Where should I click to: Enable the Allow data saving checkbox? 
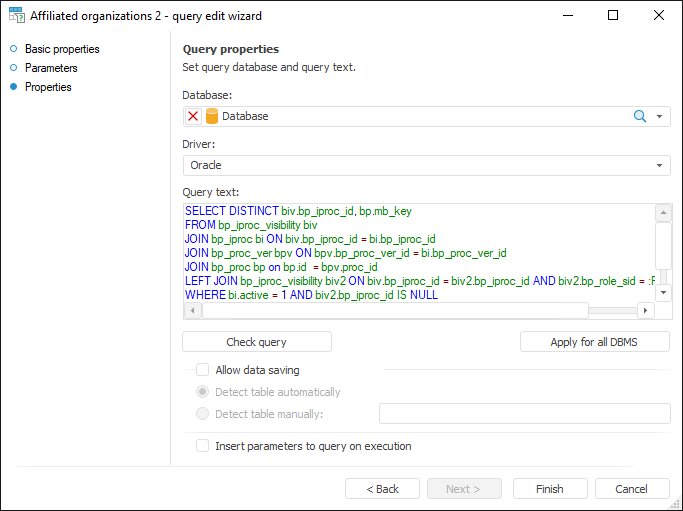[x=203, y=370]
